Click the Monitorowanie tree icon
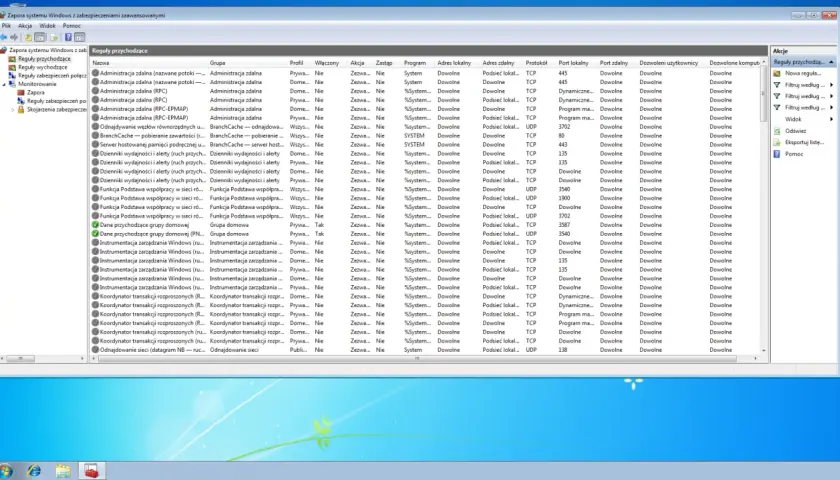The width and height of the screenshot is (840, 480). [12, 84]
